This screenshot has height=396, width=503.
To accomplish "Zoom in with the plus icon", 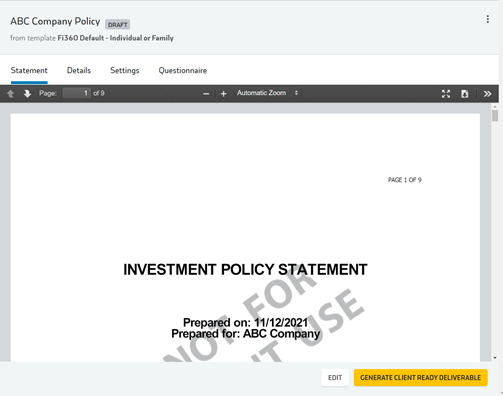I will coord(224,94).
